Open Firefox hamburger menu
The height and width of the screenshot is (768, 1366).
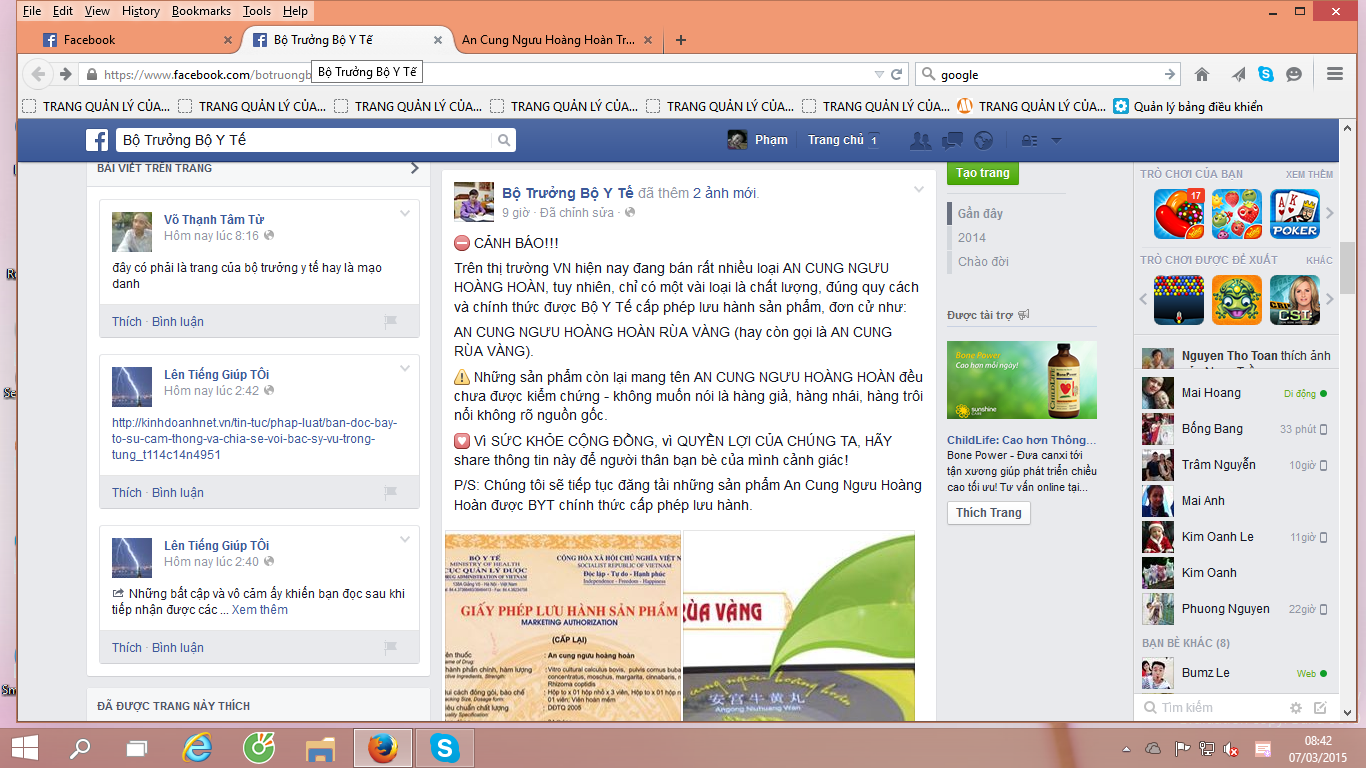[x=1334, y=74]
